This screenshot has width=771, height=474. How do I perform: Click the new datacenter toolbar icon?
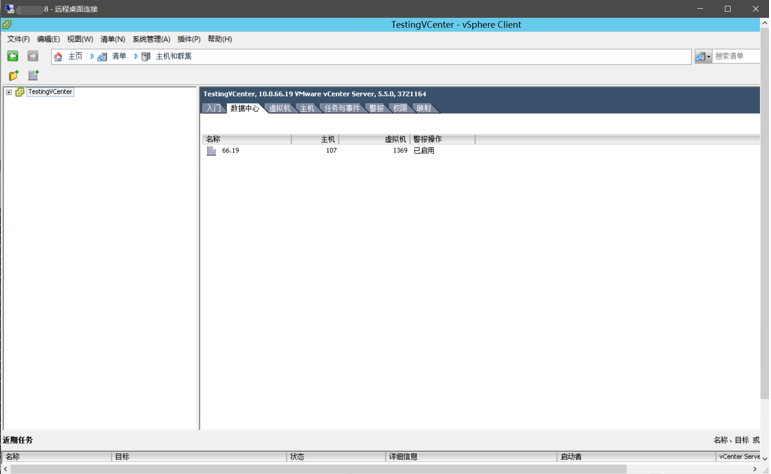(x=33, y=76)
